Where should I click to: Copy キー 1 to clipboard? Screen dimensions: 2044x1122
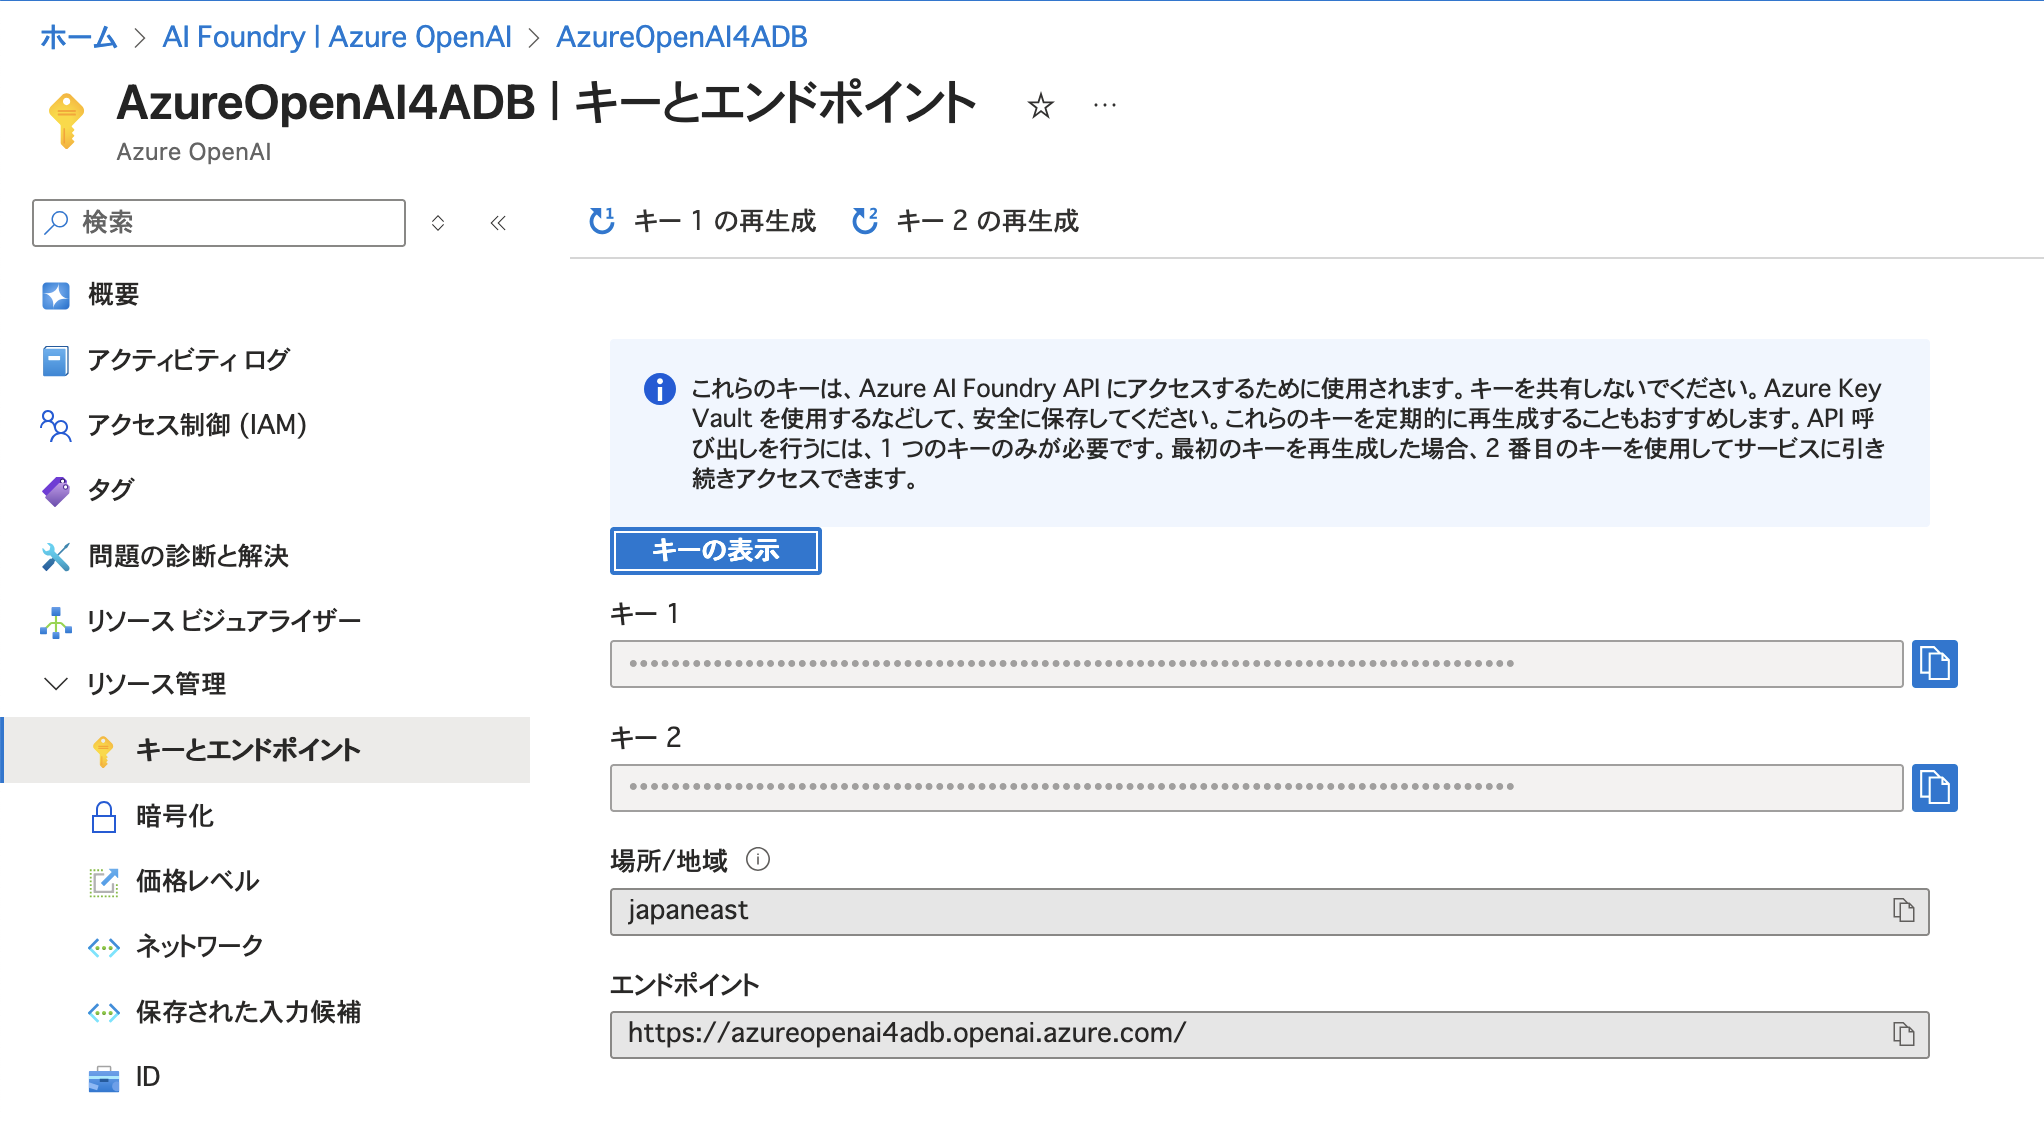[x=1935, y=664]
